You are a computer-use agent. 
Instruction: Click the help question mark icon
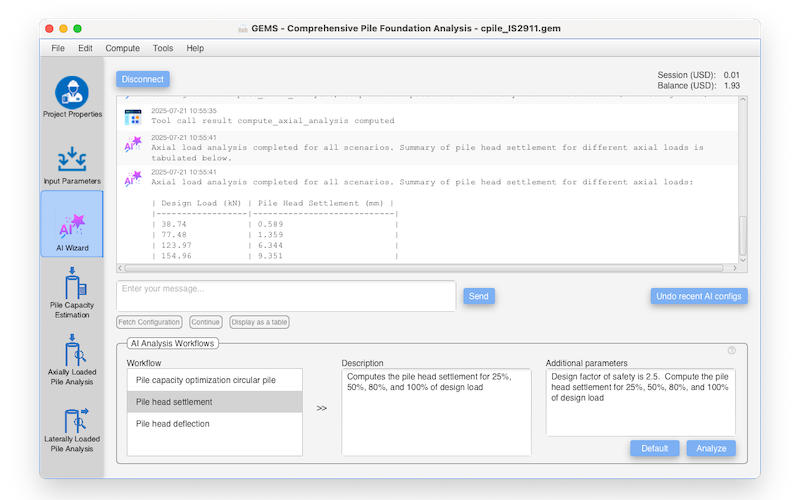point(732,351)
